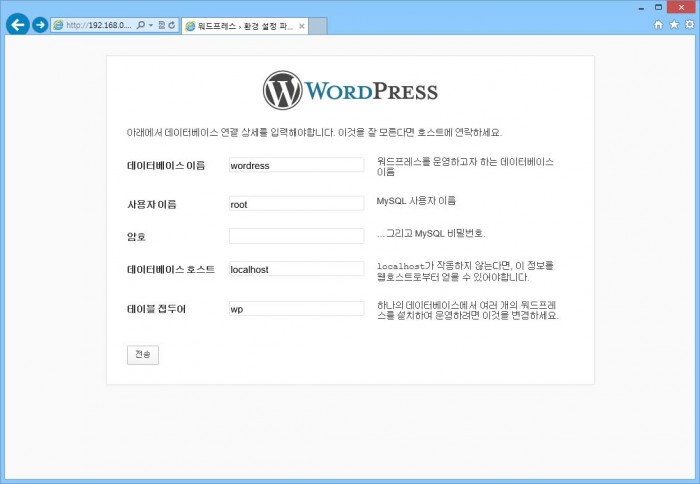Screen dimensions: 700x484
Task: Click the Home icon in the browser toolbar
Action: (658, 25)
